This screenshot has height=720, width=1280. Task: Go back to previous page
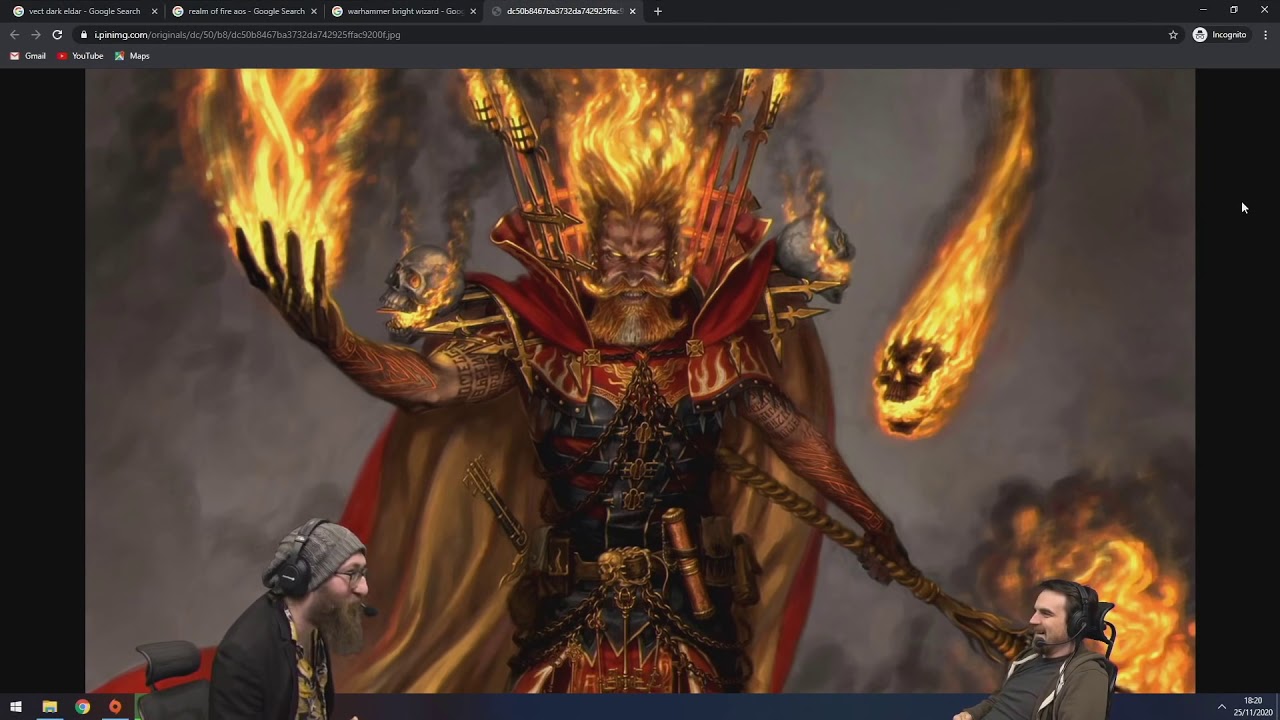point(14,34)
